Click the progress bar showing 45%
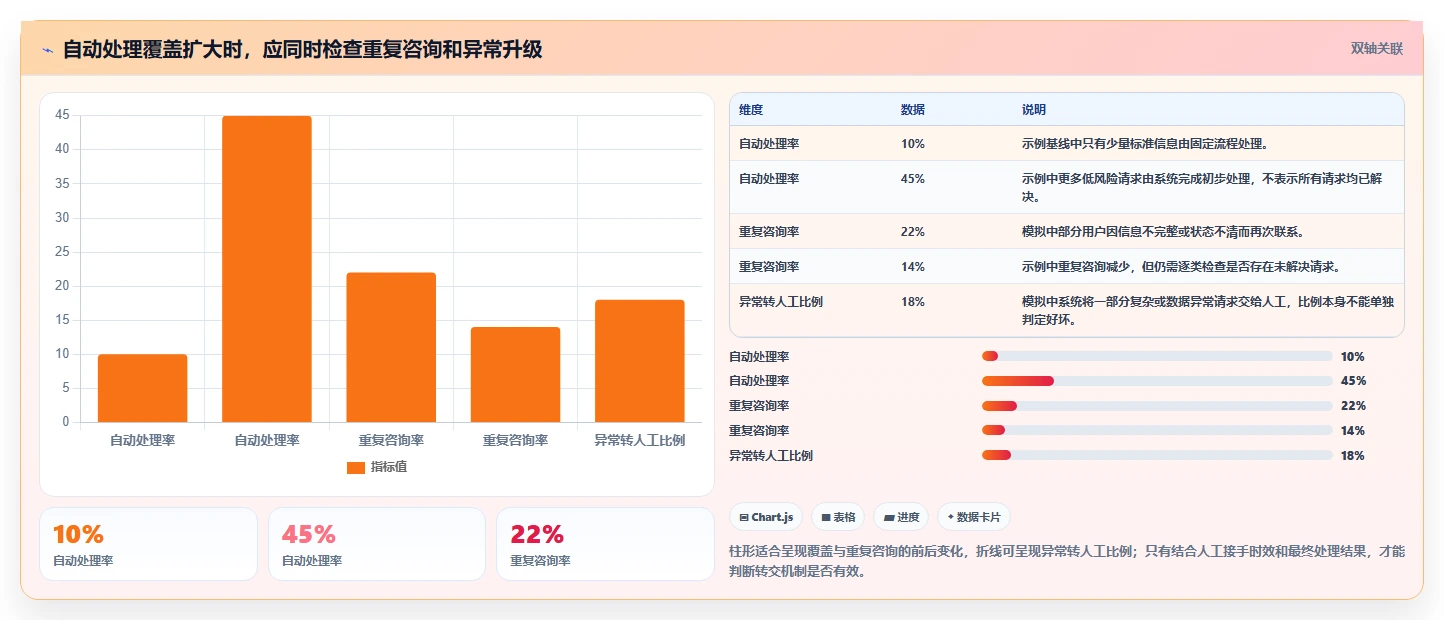 [1157, 381]
